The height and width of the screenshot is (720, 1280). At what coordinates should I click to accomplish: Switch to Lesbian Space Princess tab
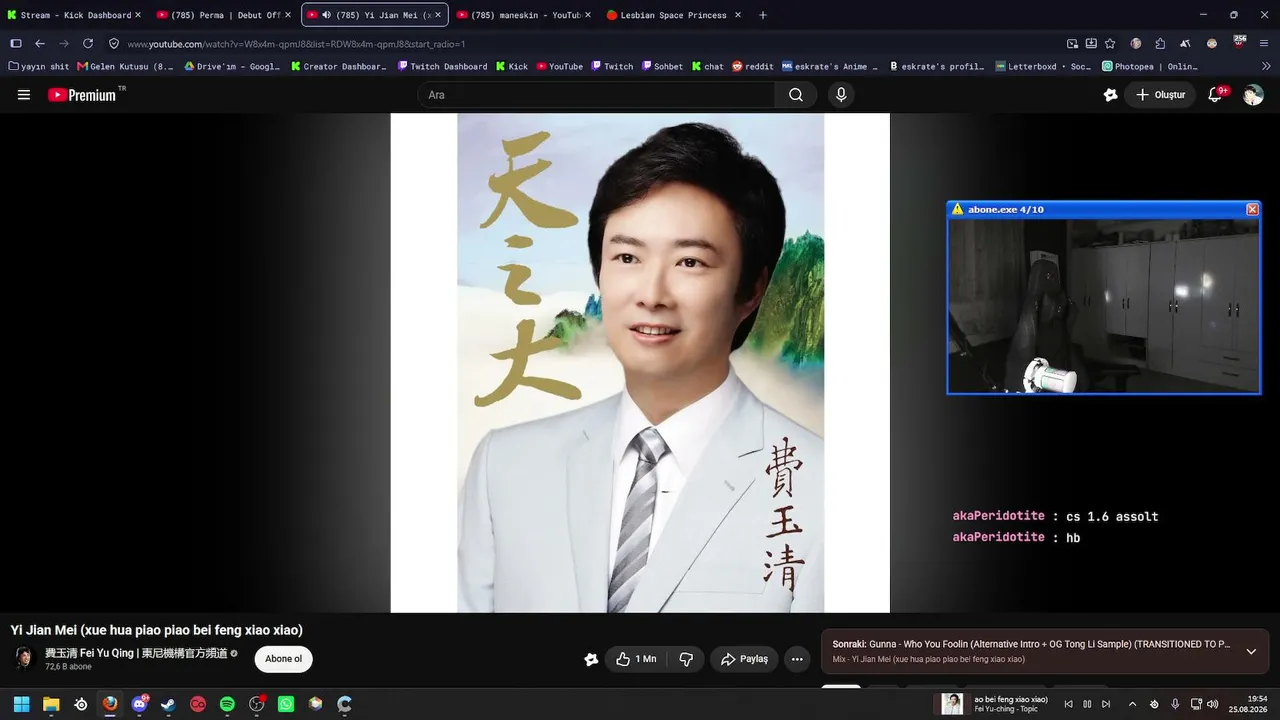(x=674, y=15)
